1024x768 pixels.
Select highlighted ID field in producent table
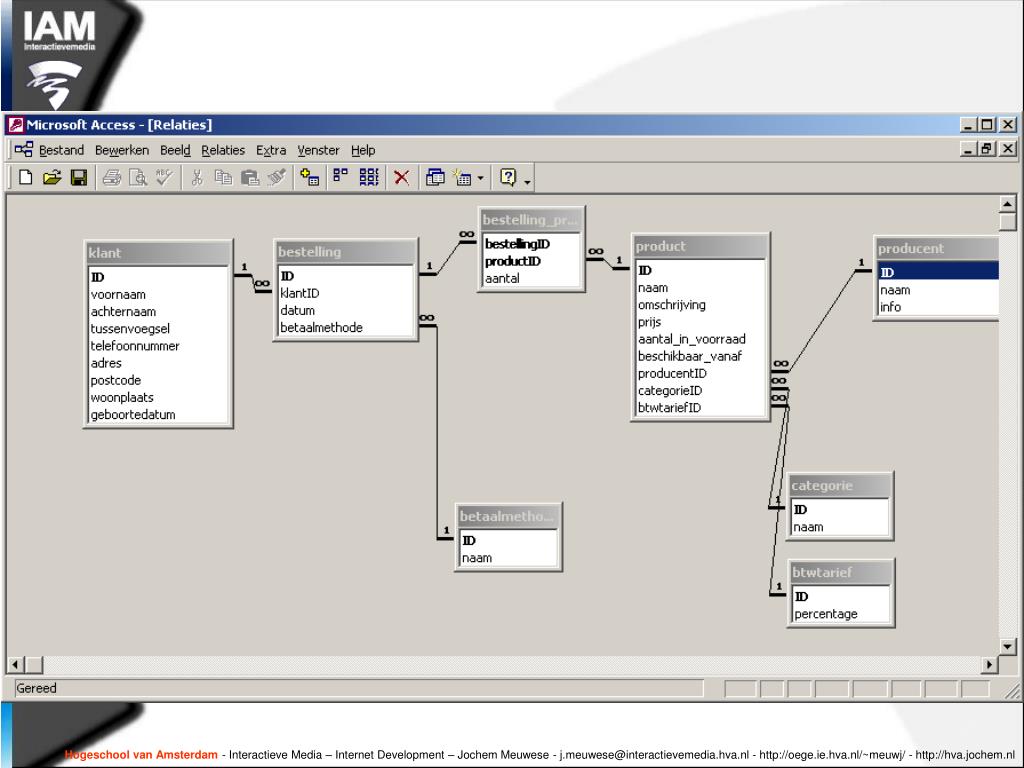point(938,272)
